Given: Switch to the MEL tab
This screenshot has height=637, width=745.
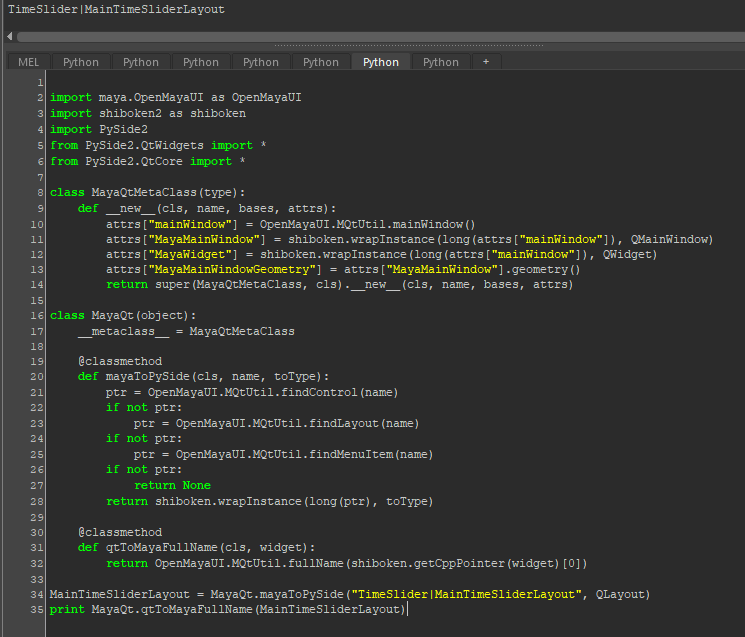Looking at the screenshot, I should (28, 62).
